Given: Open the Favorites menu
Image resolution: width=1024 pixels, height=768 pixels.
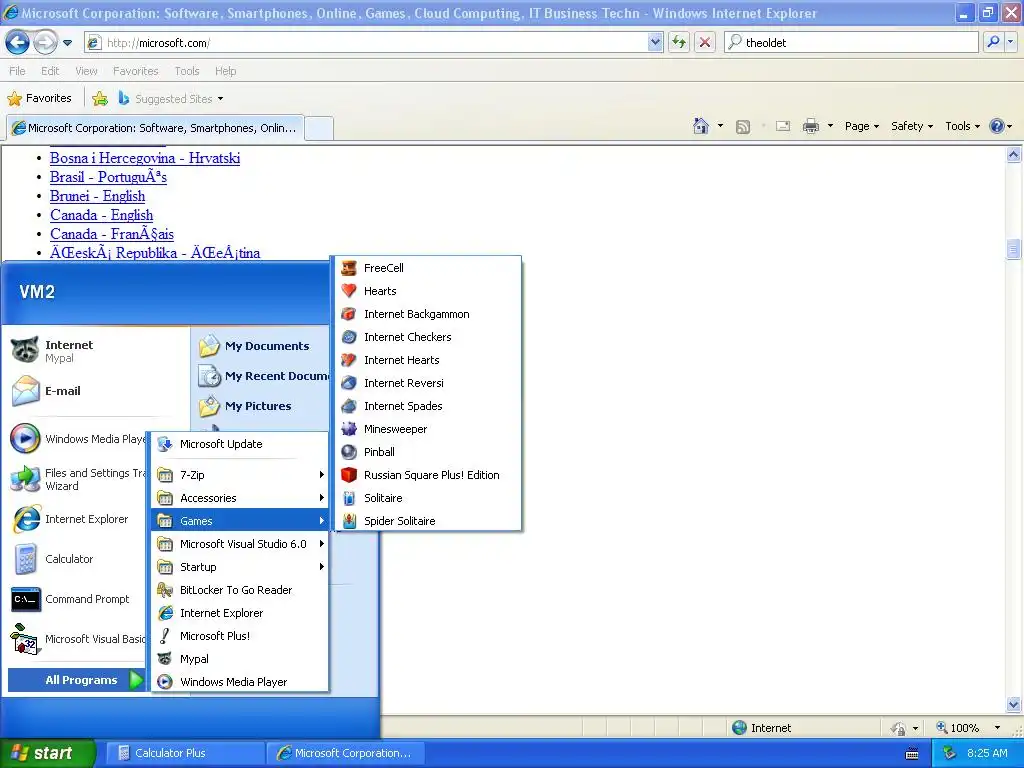Looking at the screenshot, I should click(135, 71).
